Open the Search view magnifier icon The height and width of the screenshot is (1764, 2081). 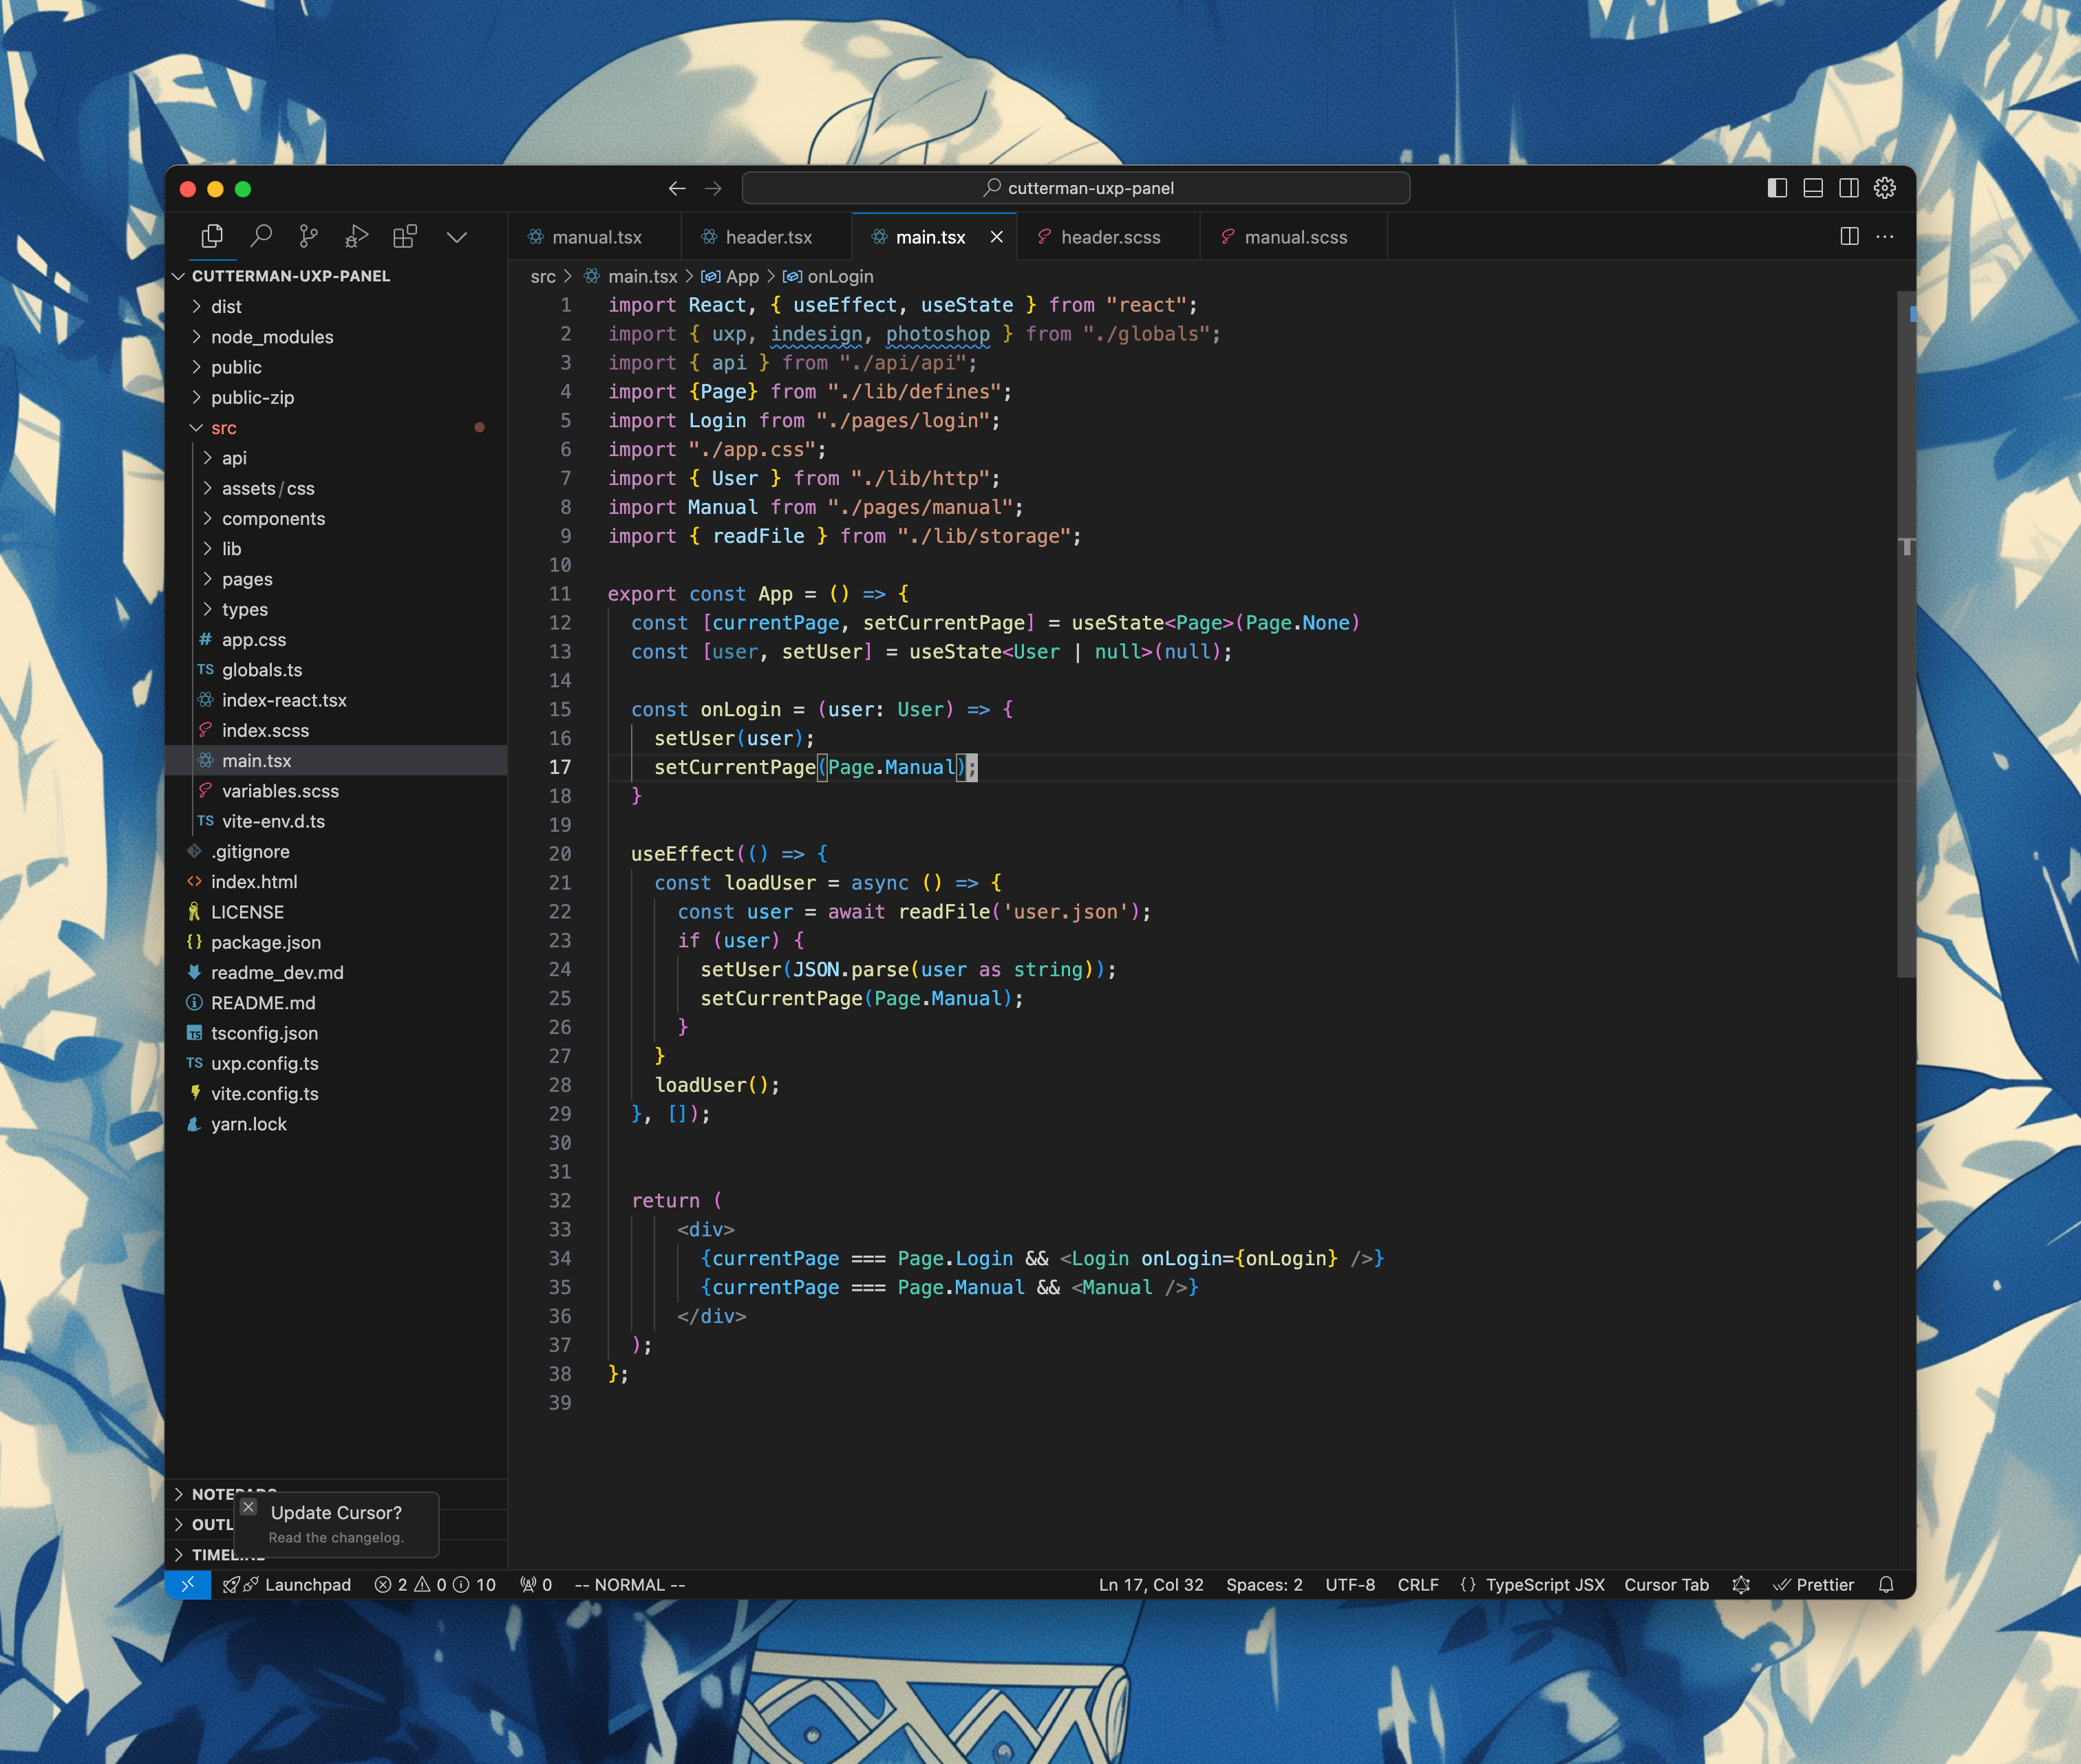point(261,237)
